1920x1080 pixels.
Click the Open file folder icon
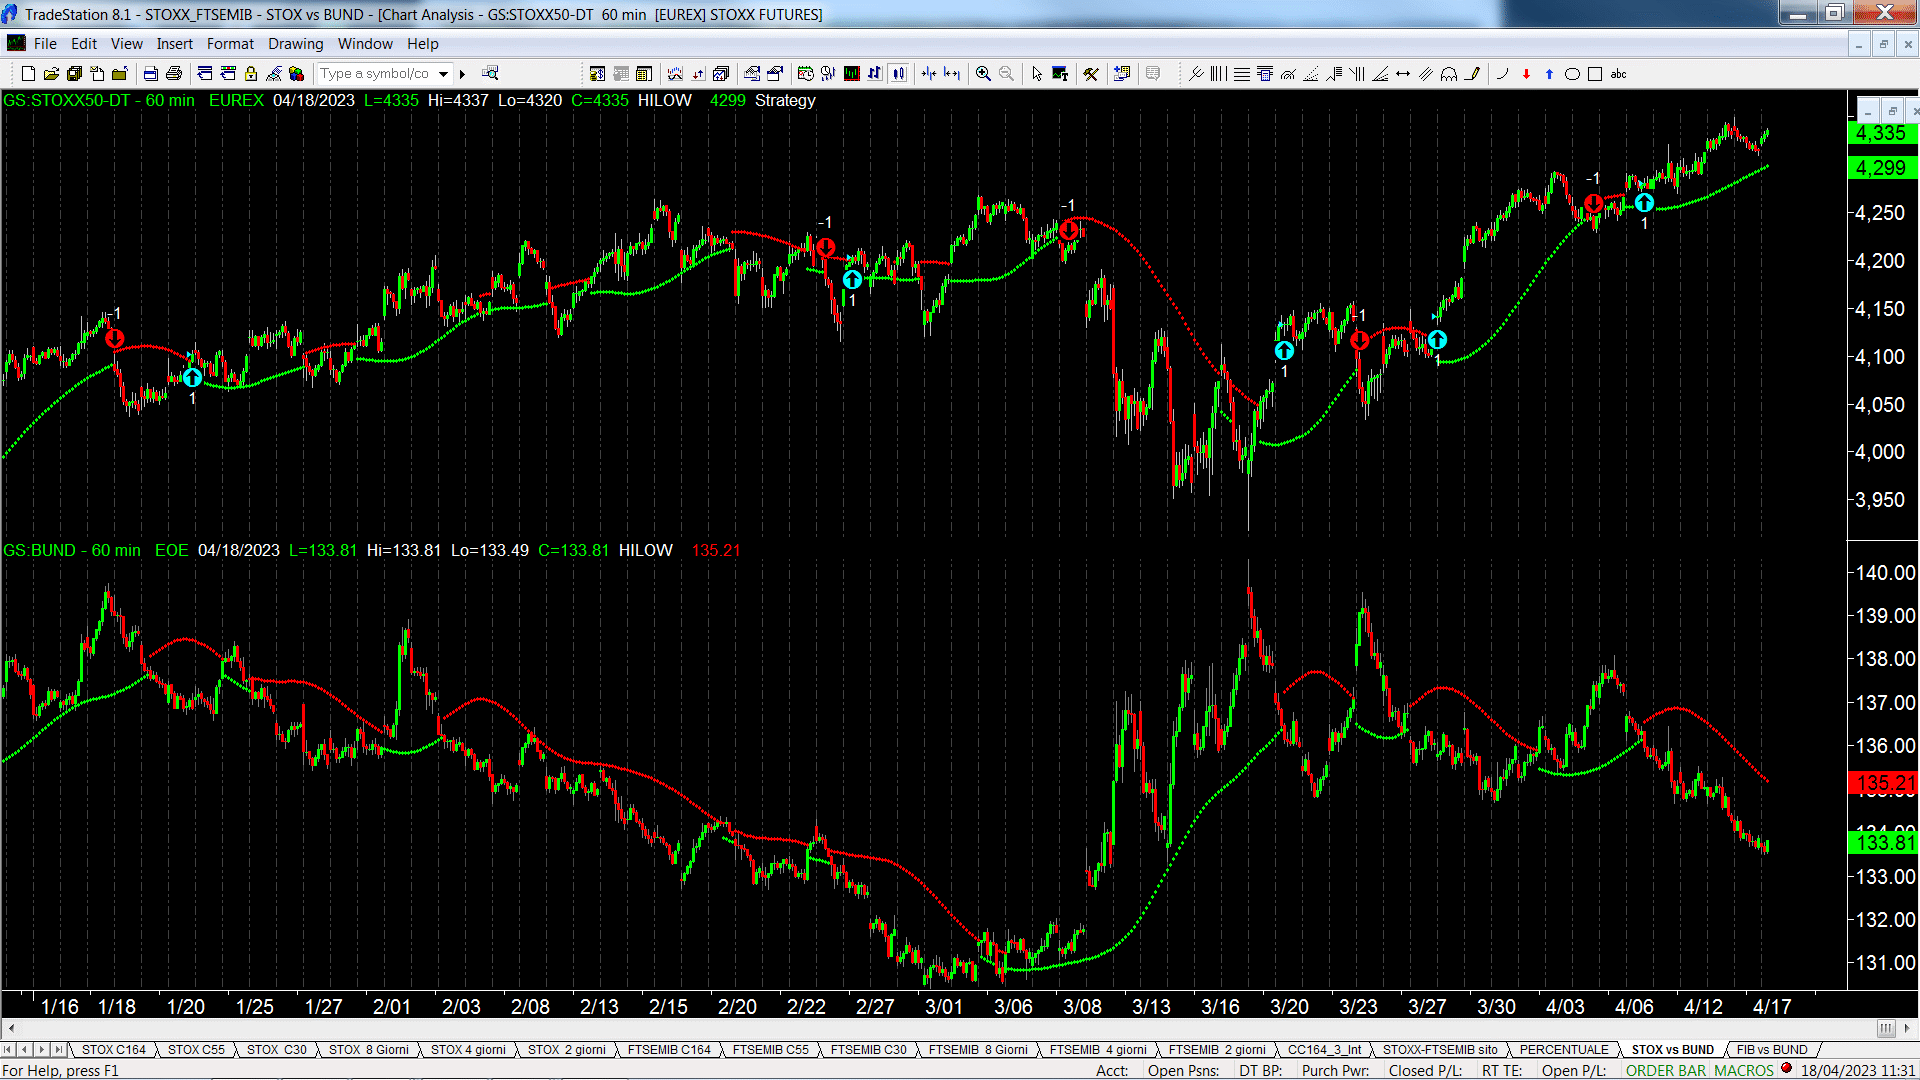click(x=51, y=74)
